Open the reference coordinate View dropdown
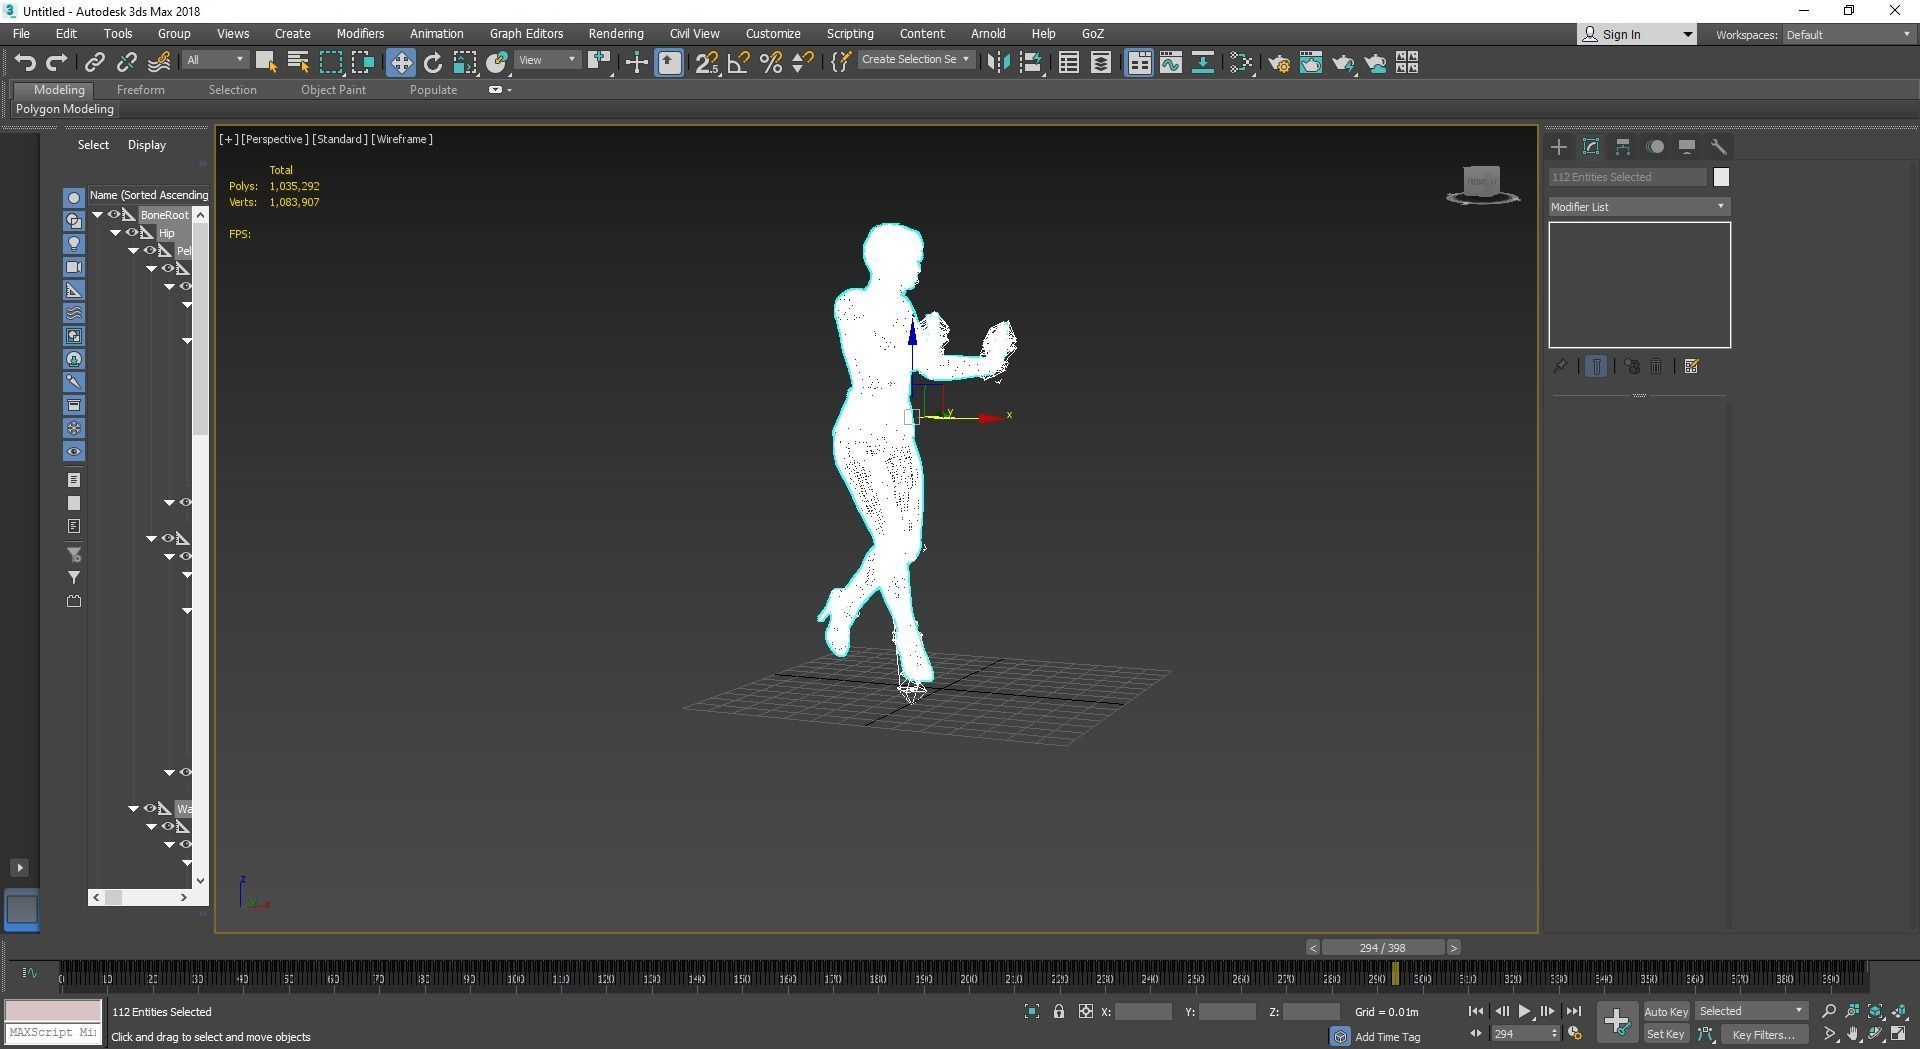This screenshot has width=1920, height=1049. click(547, 60)
